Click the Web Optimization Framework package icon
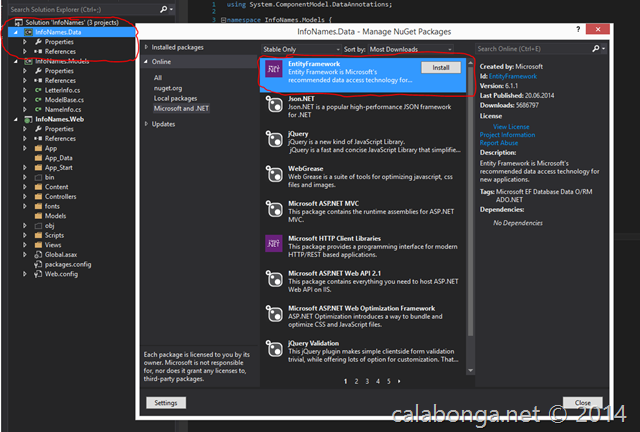This screenshot has height=432, width=640. point(274,314)
